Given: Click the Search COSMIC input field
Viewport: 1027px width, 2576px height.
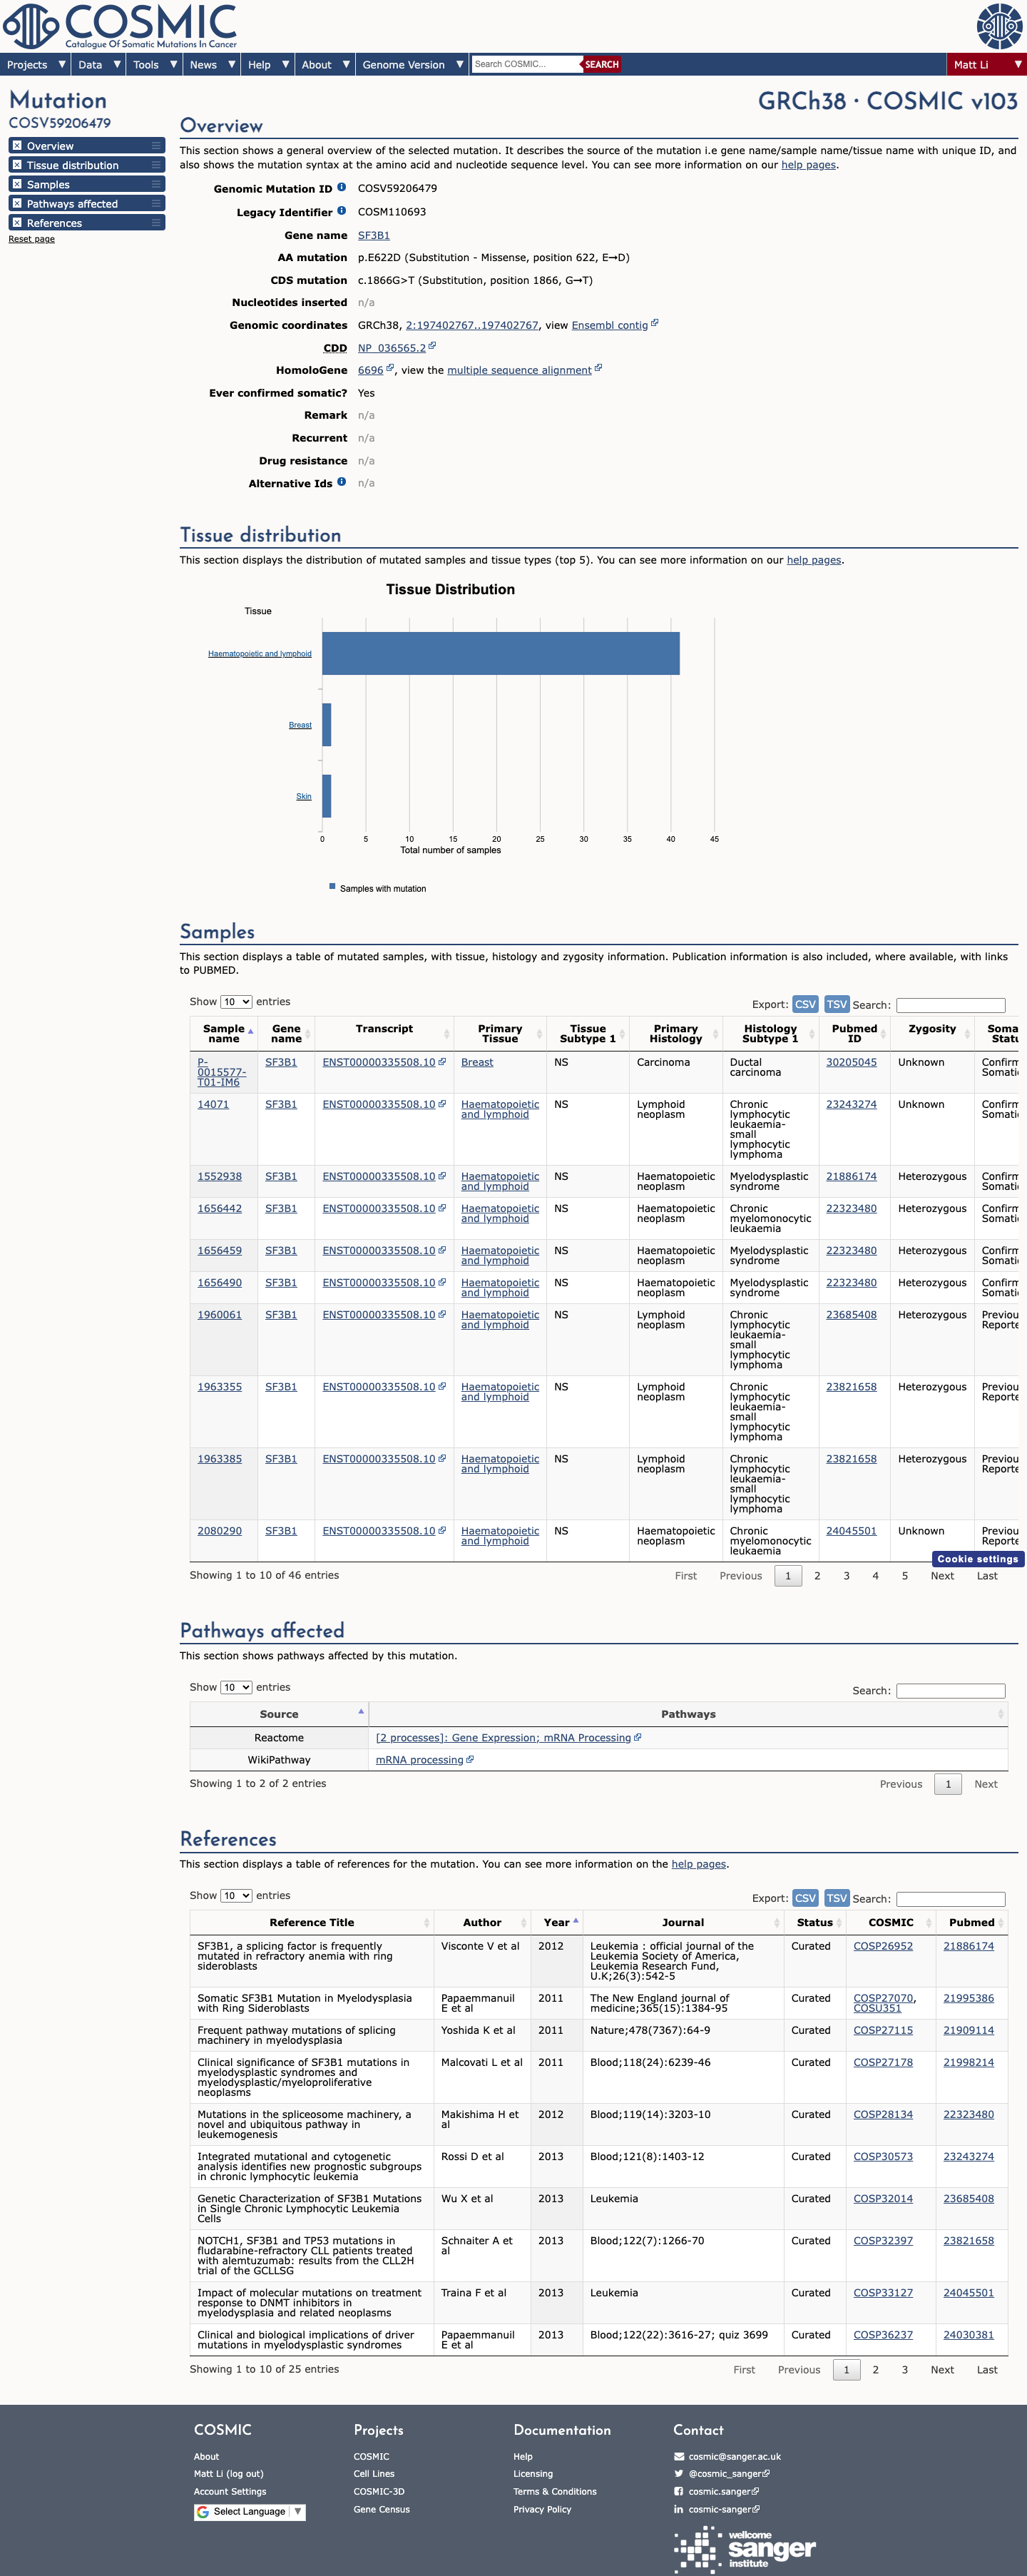Looking at the screenshot, I should click(x=526, y=64).
